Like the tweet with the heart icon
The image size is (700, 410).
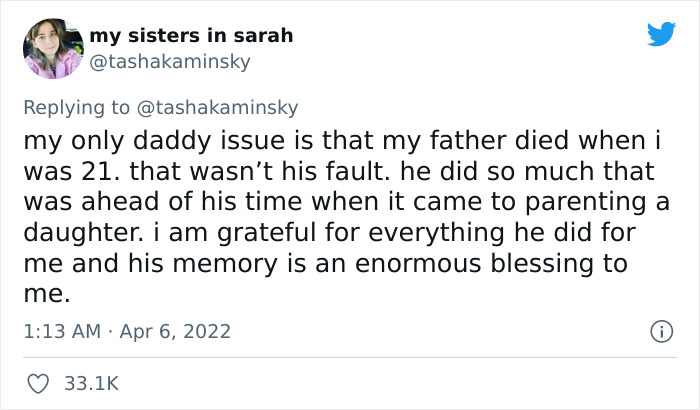tap(39, 383)
